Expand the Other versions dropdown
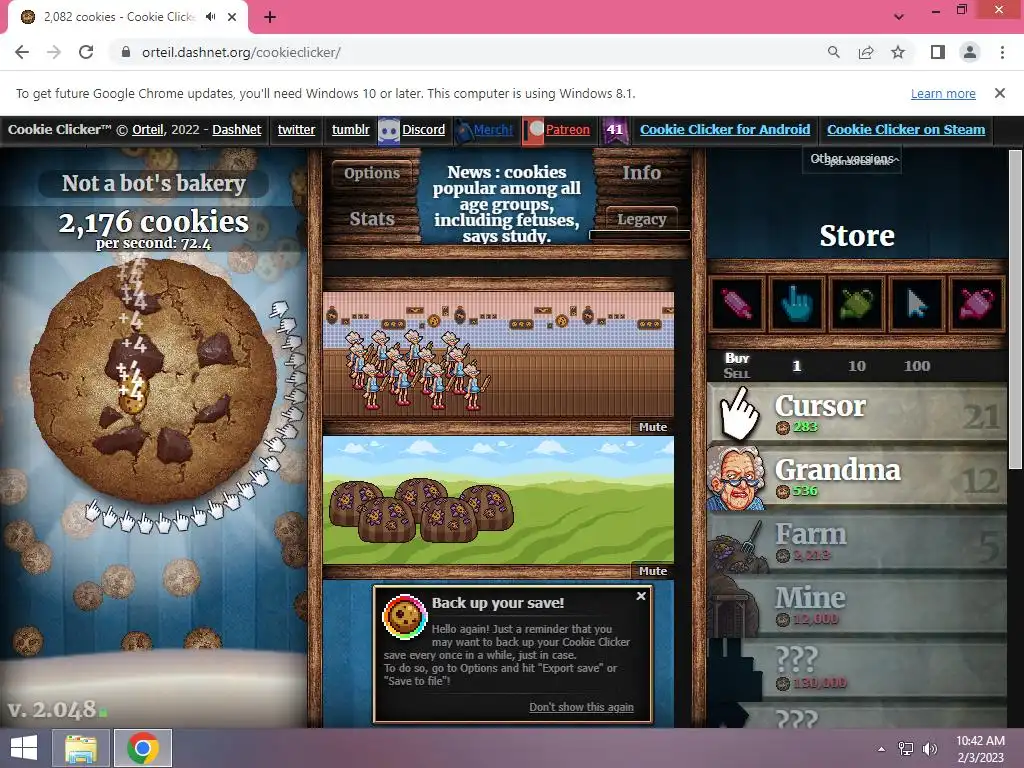Viewport: 1024px width, 768px height. tap(852, 159)
